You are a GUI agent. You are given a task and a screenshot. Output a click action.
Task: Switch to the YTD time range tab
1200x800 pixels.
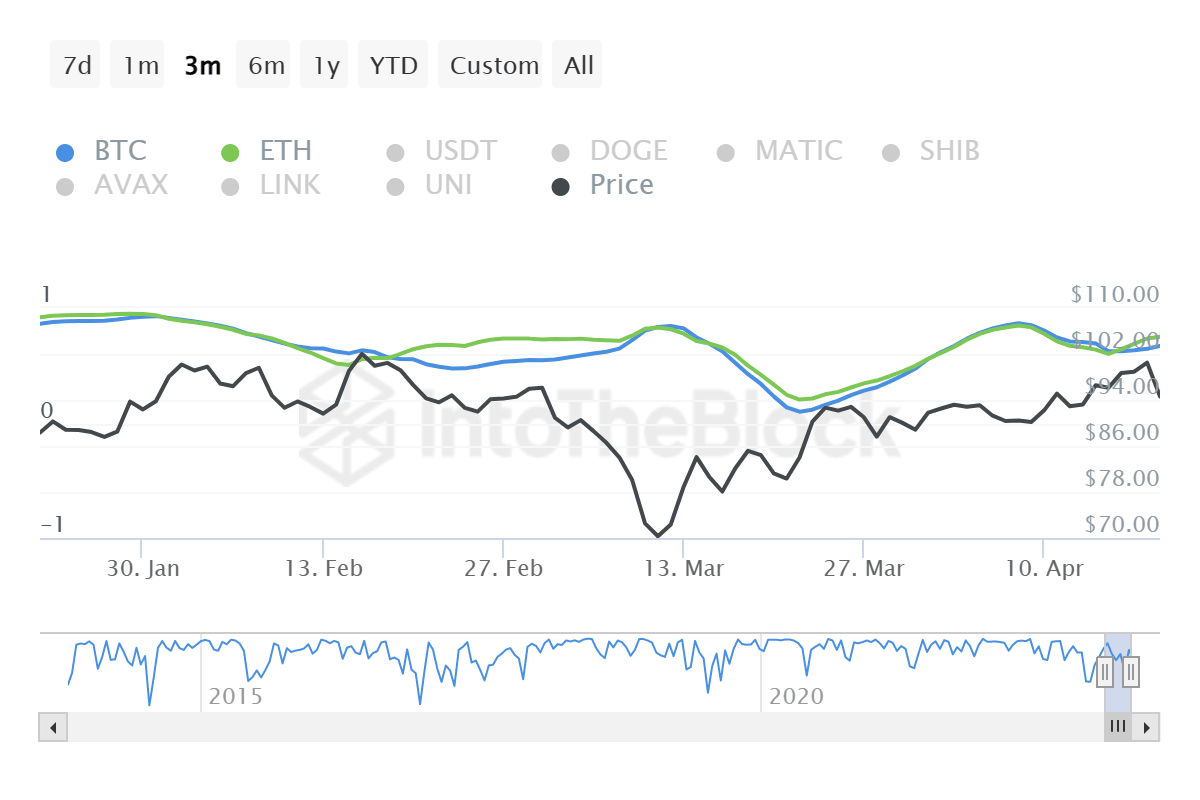[x=393, y=64]
